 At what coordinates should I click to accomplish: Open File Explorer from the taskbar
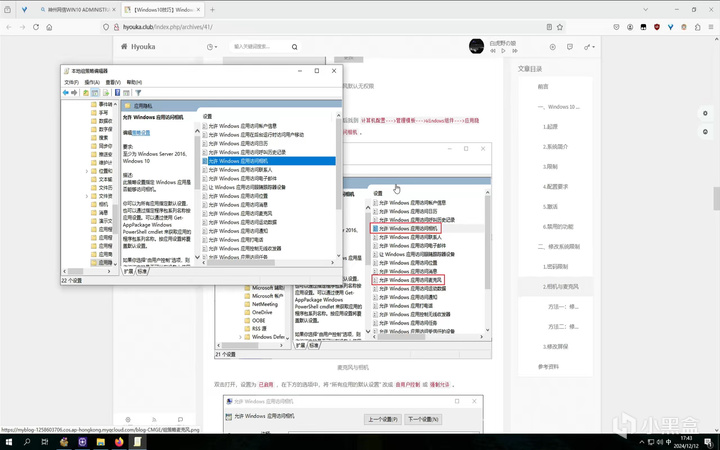pyautogui.click(x=101, y=442)
